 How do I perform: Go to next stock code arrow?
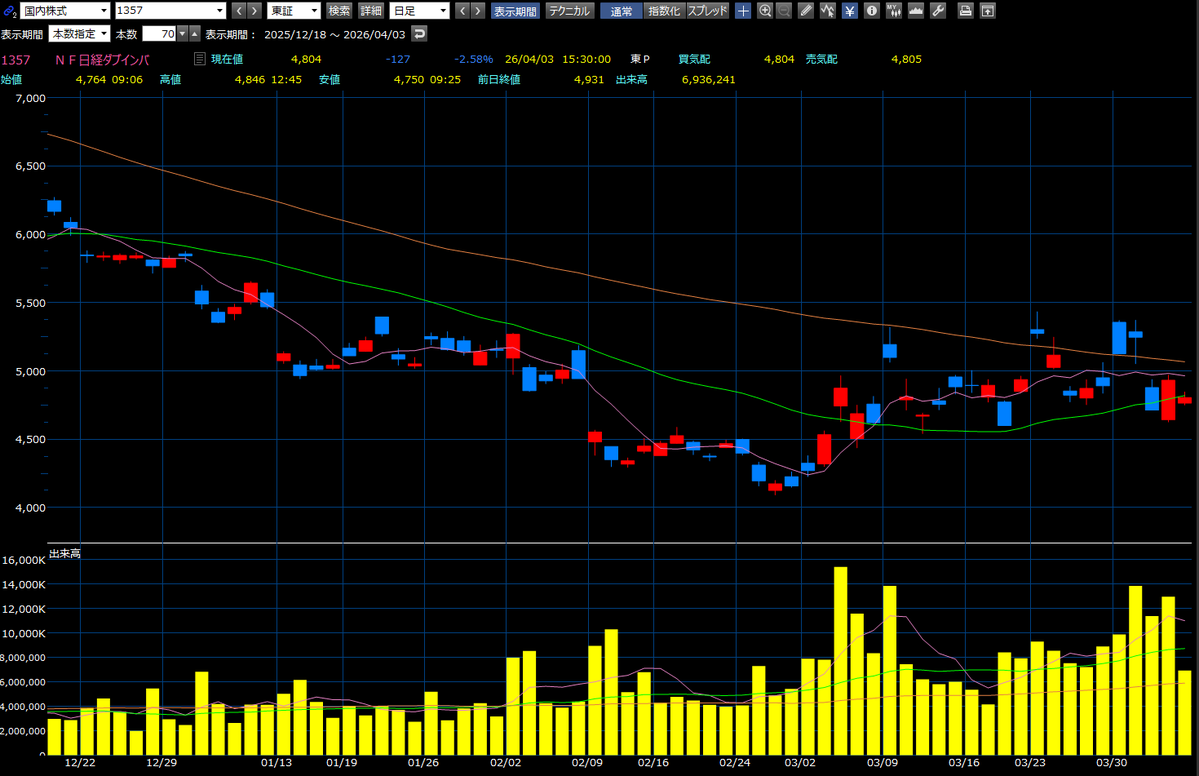(x=255, y=11)
